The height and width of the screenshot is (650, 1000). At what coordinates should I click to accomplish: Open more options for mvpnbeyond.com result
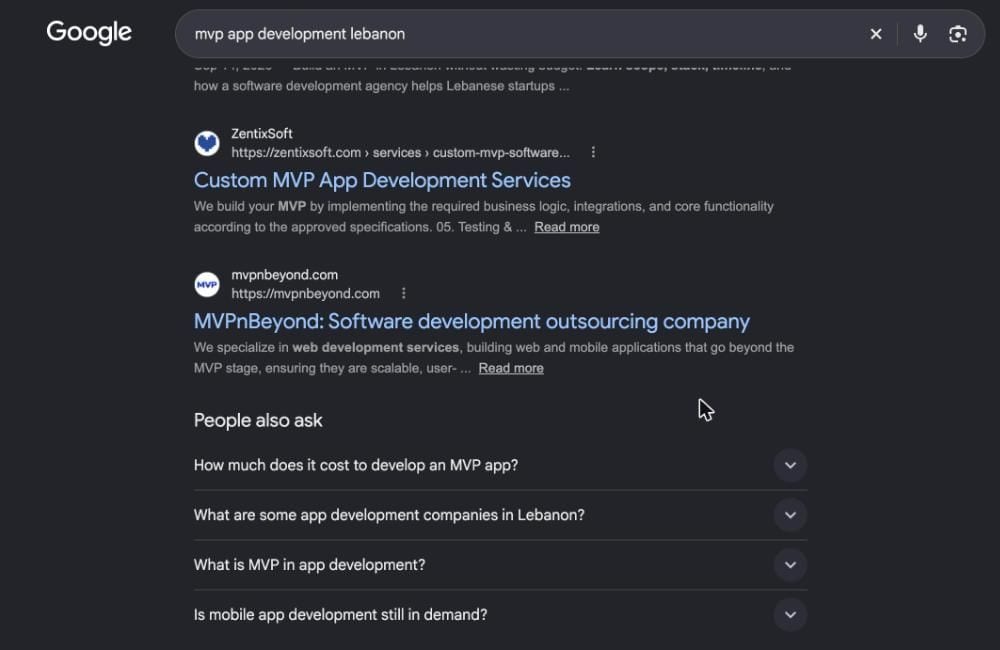pyautogui.click(x=403, y=293)
